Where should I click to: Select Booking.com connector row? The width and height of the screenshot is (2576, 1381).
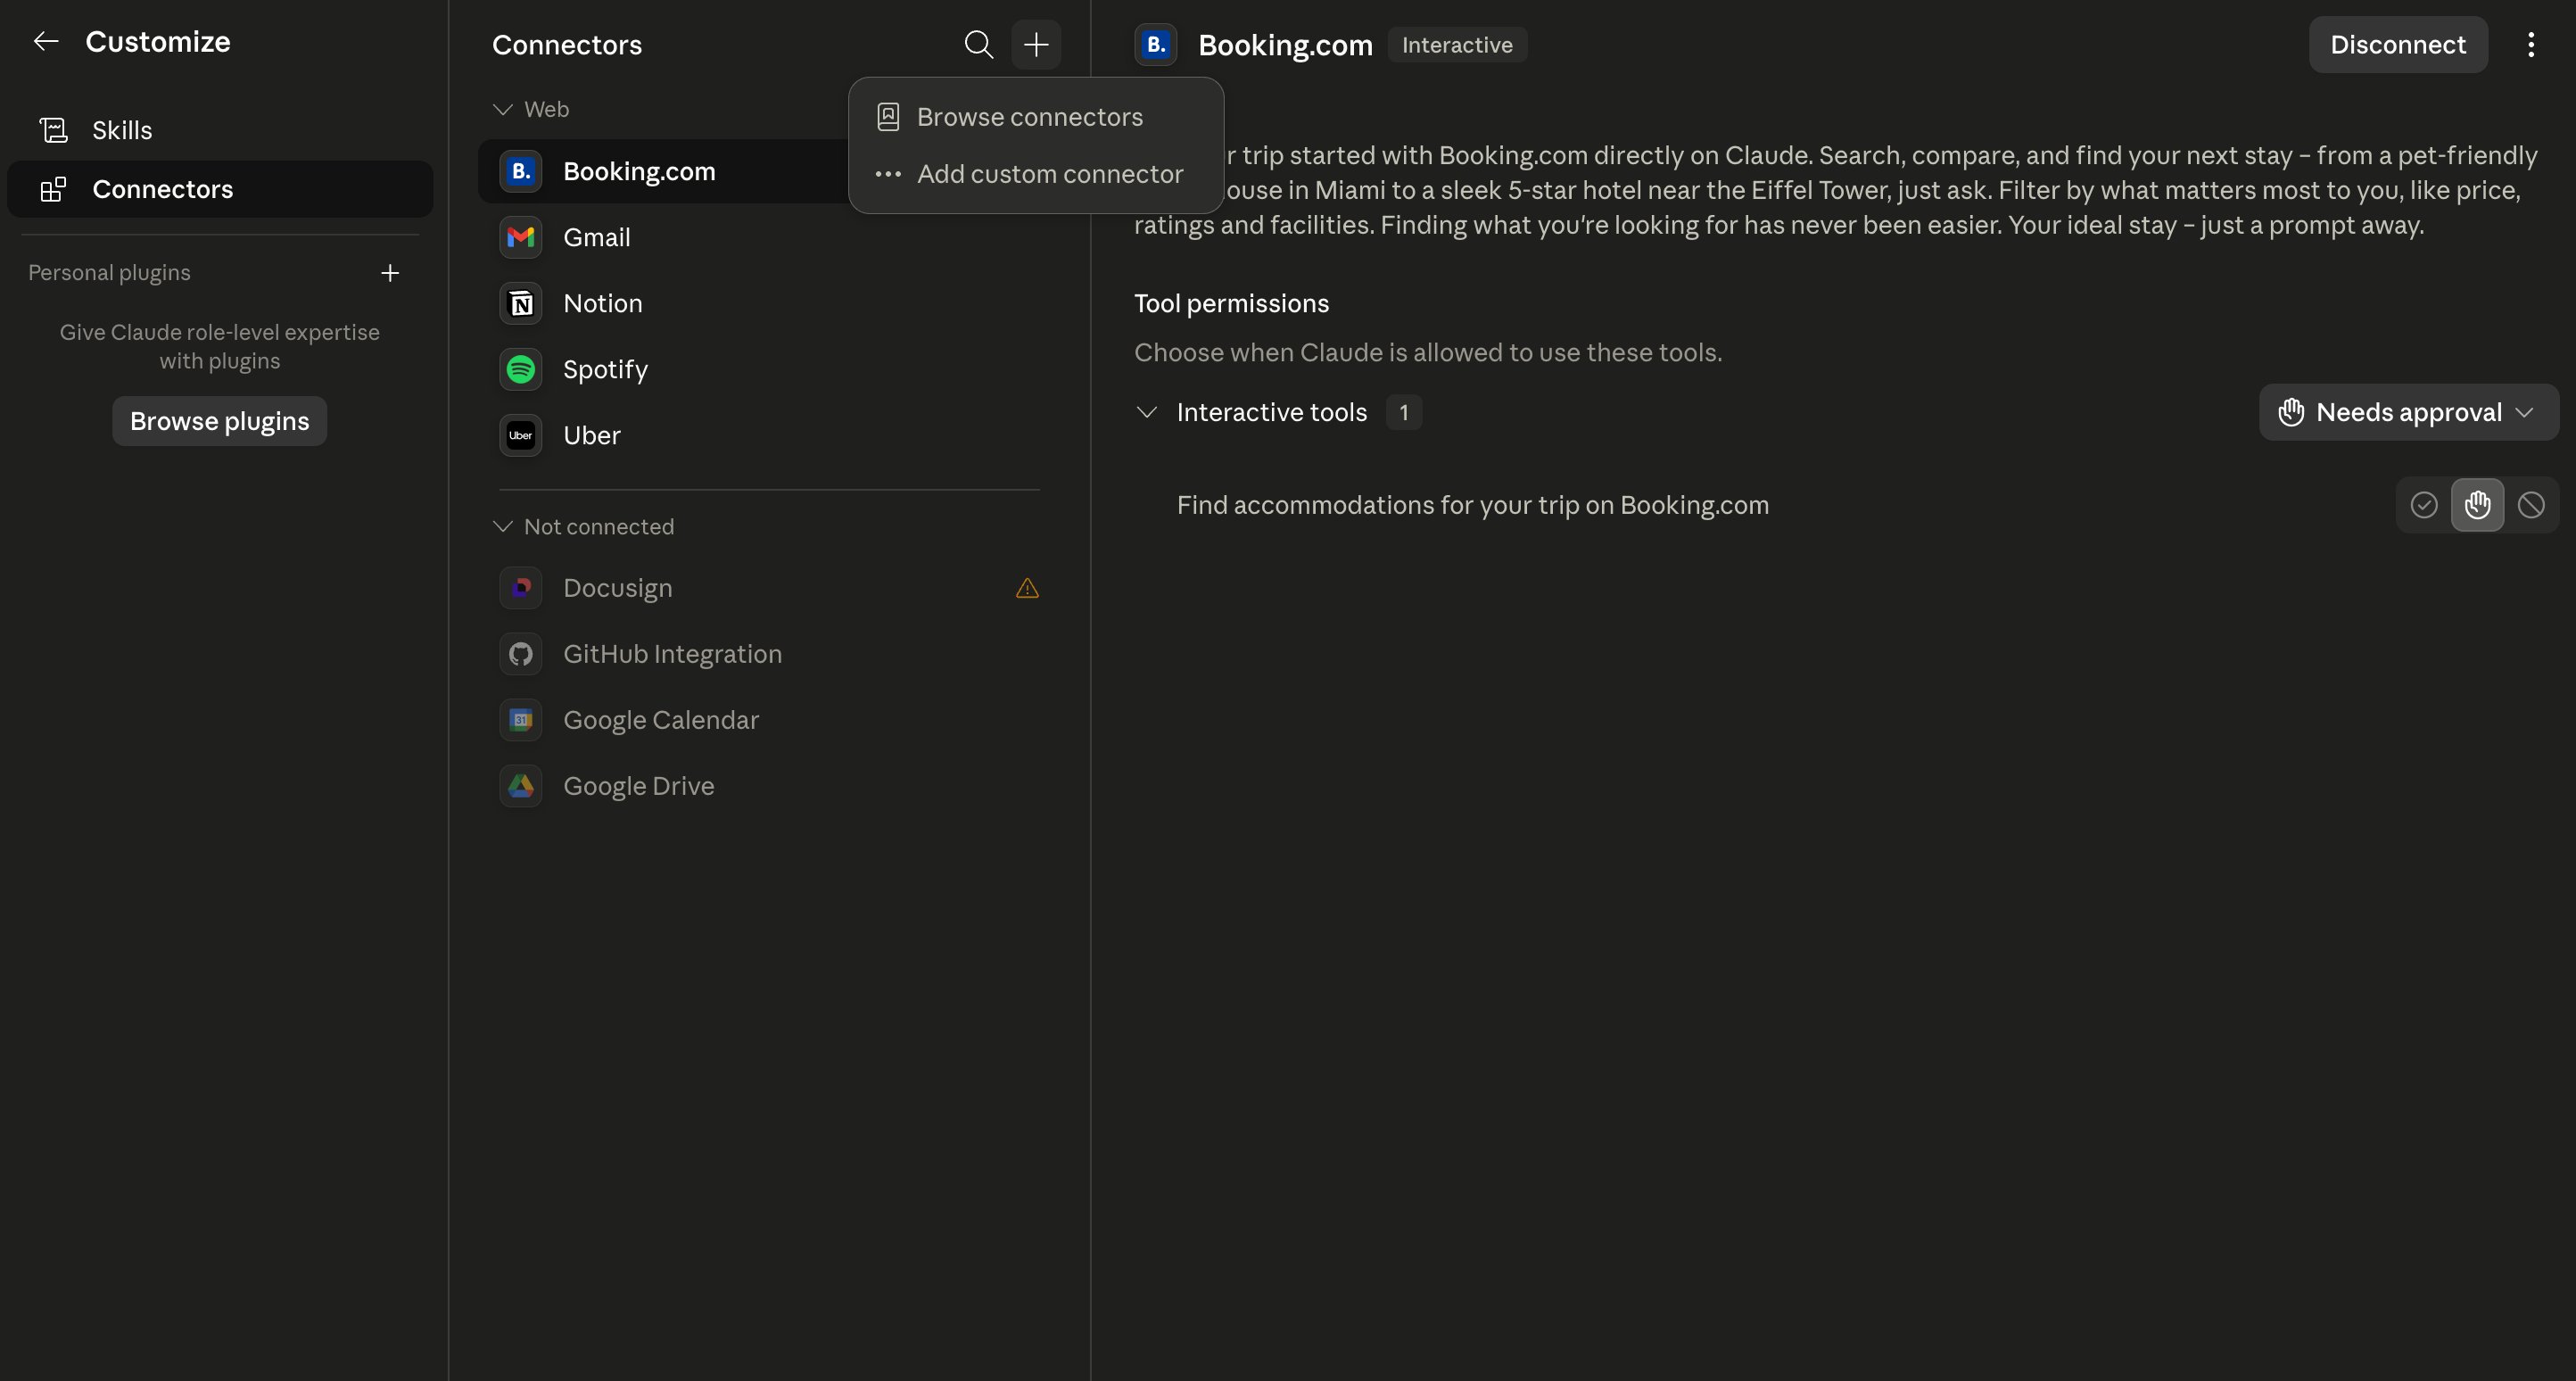click(664, 172)
